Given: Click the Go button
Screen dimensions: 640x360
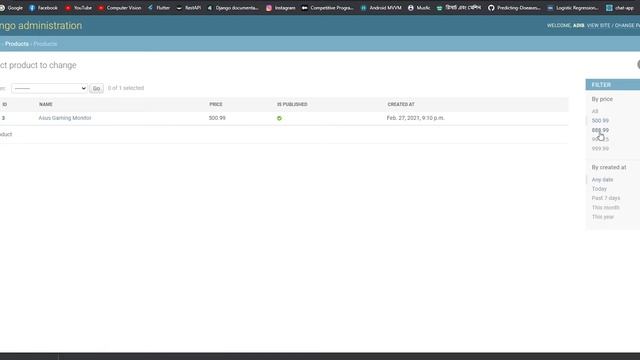Looking at the screenshot, I should (96, 88).
